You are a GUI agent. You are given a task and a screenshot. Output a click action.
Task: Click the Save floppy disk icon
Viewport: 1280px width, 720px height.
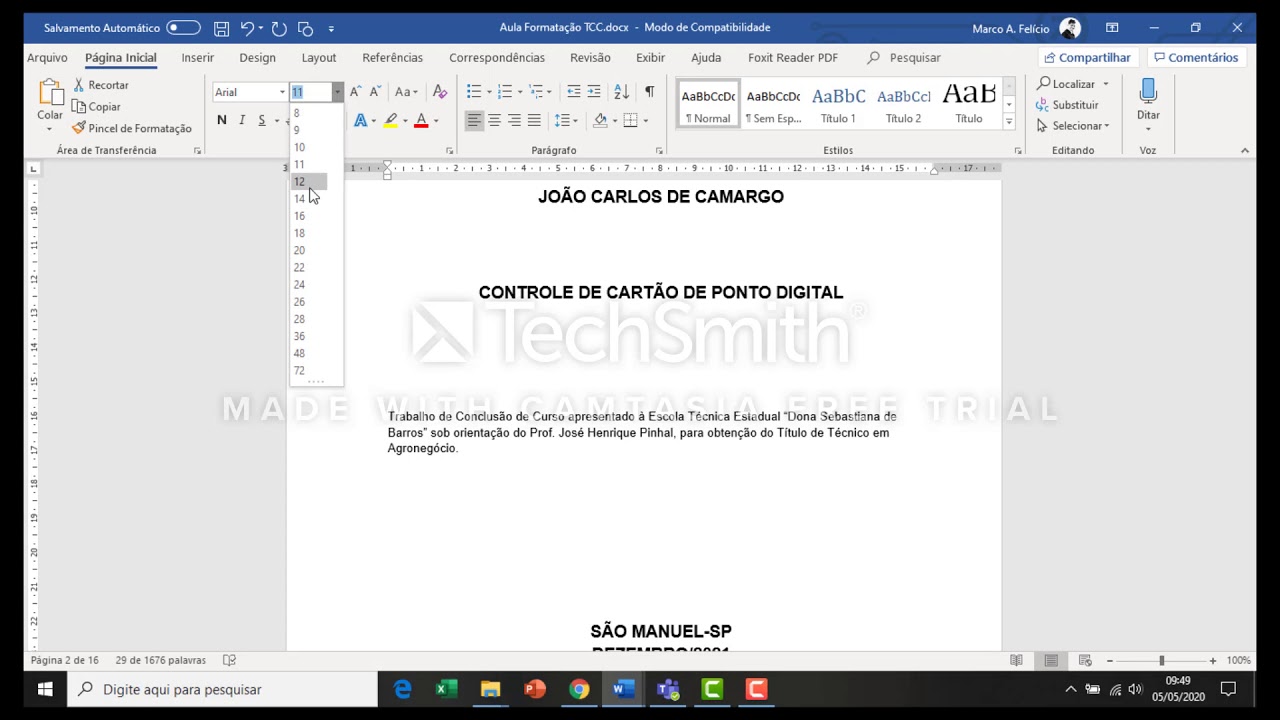click(222, 28)
